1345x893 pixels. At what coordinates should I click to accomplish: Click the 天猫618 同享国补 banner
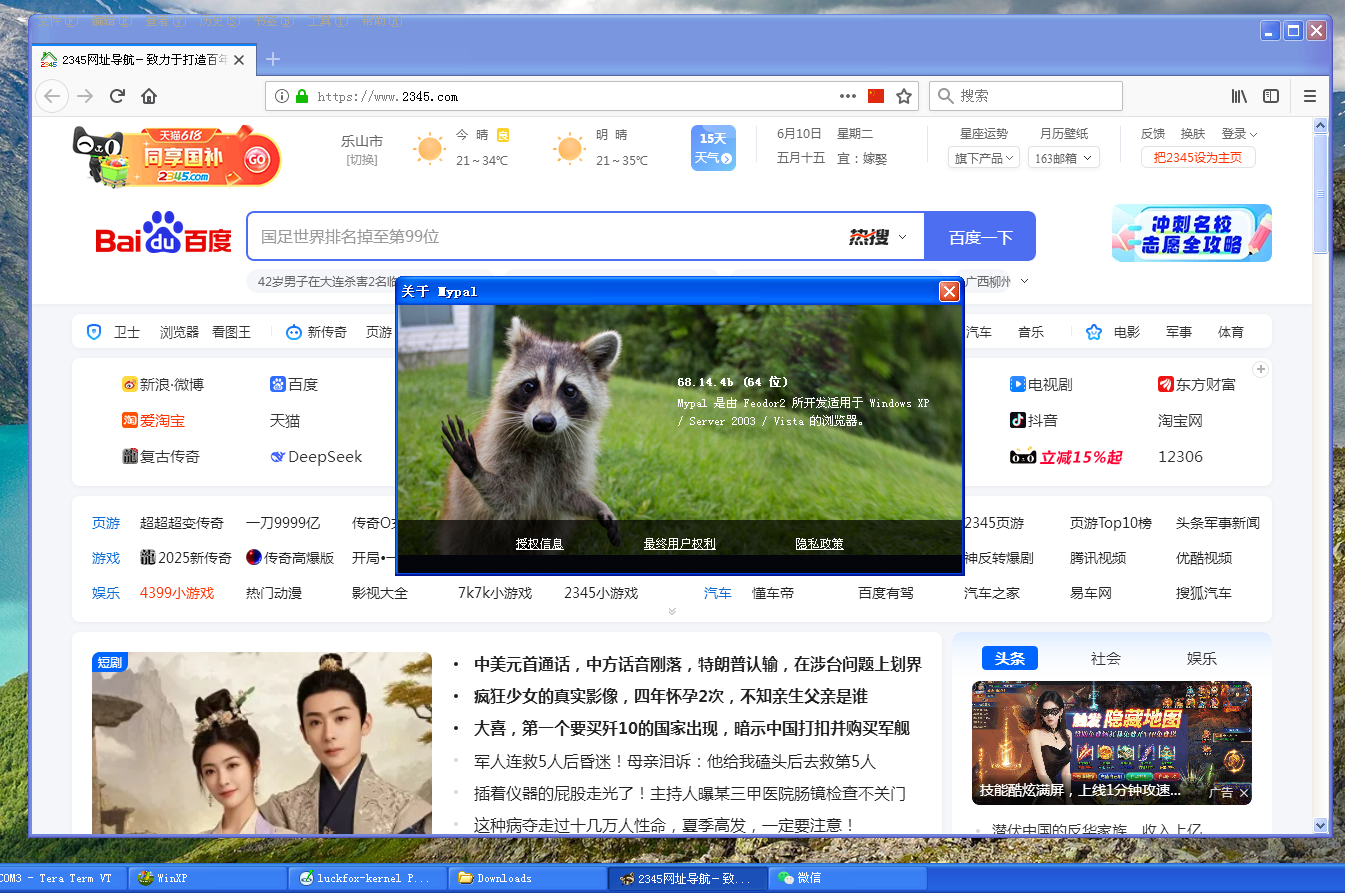click(x=177, y=155)
